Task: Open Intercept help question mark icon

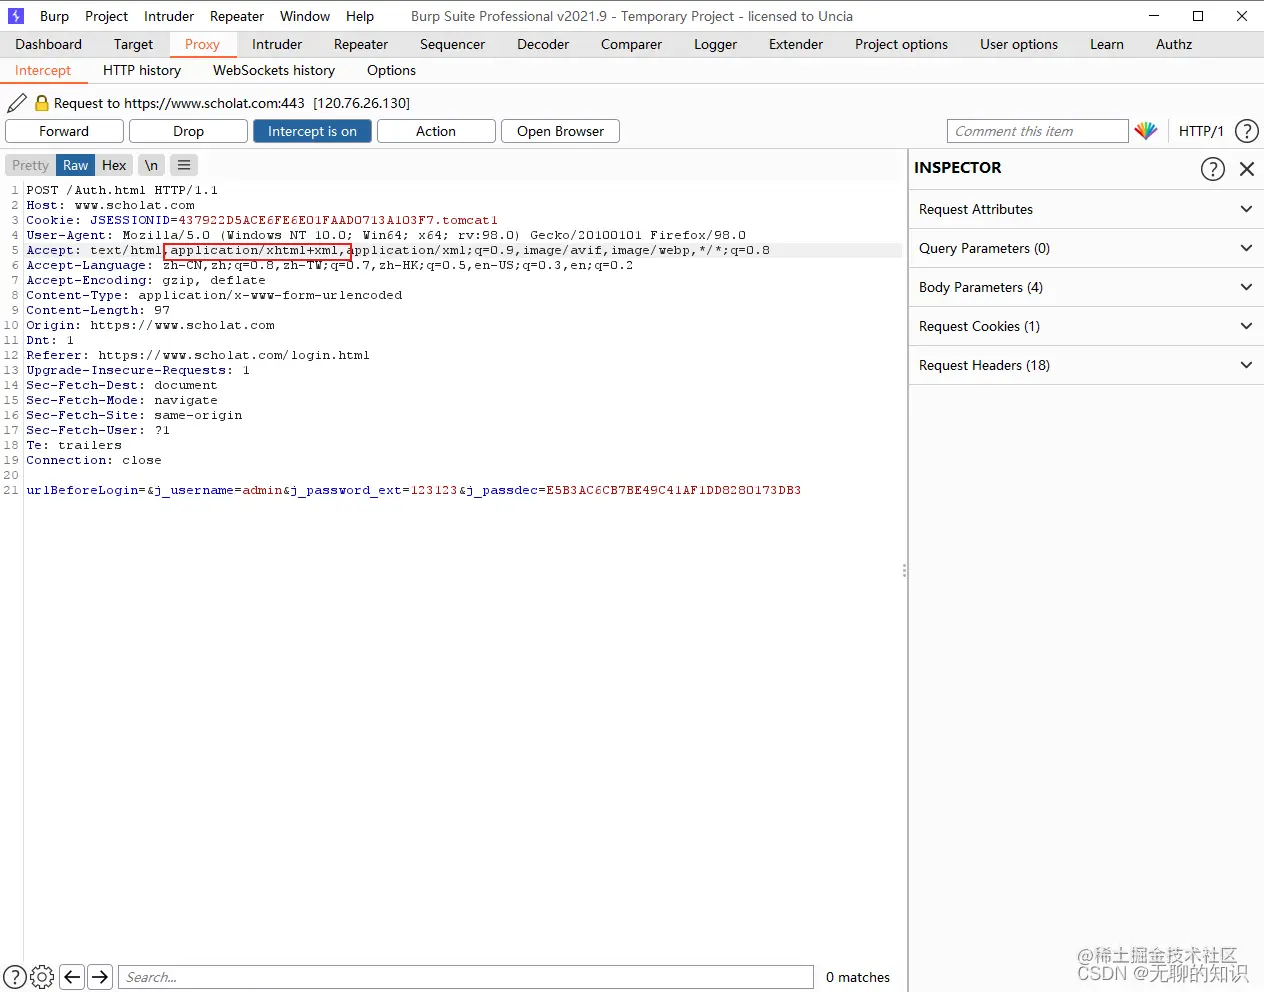Action: (x=1247, y=131)
